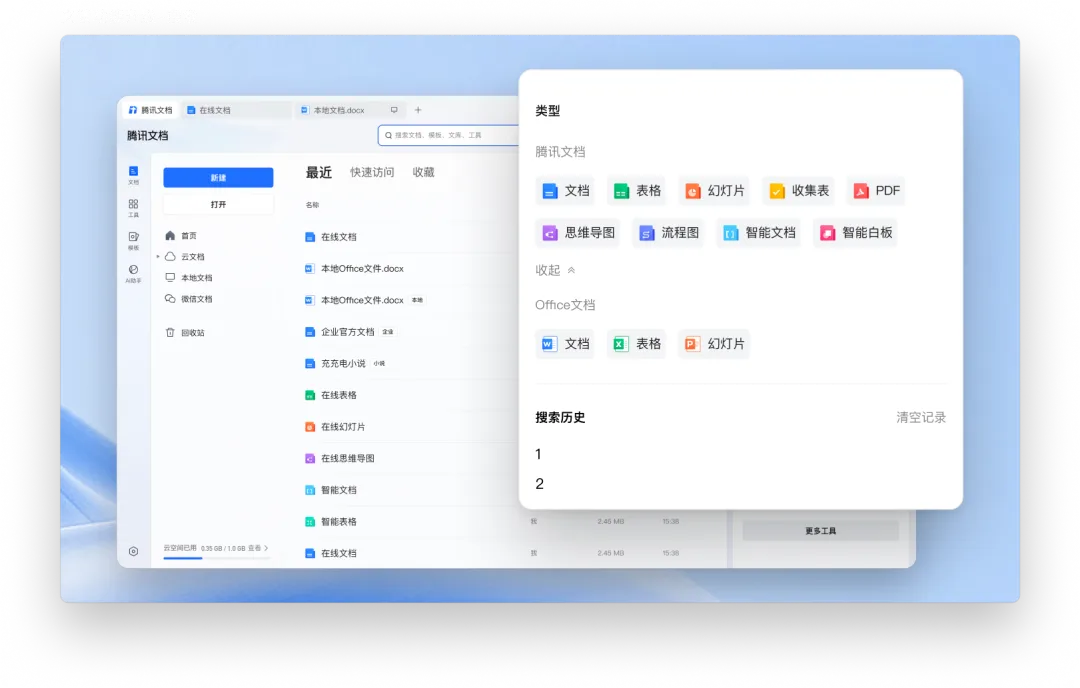This screenshot has height=688, width=1080.
Task: Choose Excel 表格 under Office文档
Action: click(636, 344)
